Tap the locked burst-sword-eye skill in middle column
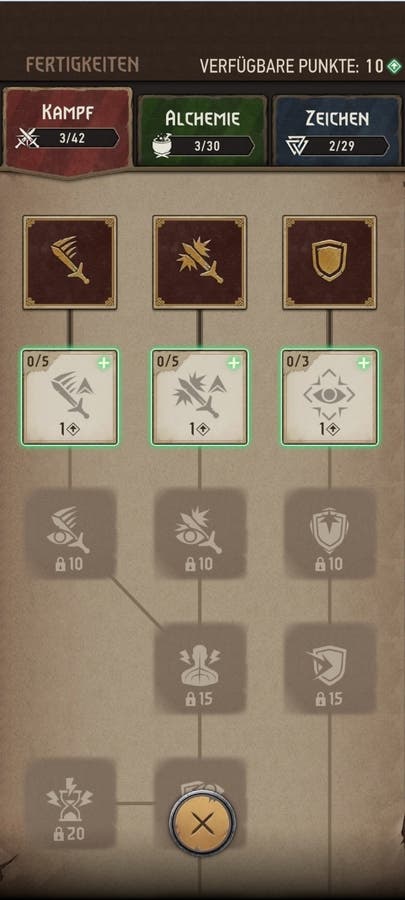The width and height of the screenshot is (405, 900). (200, 533)
